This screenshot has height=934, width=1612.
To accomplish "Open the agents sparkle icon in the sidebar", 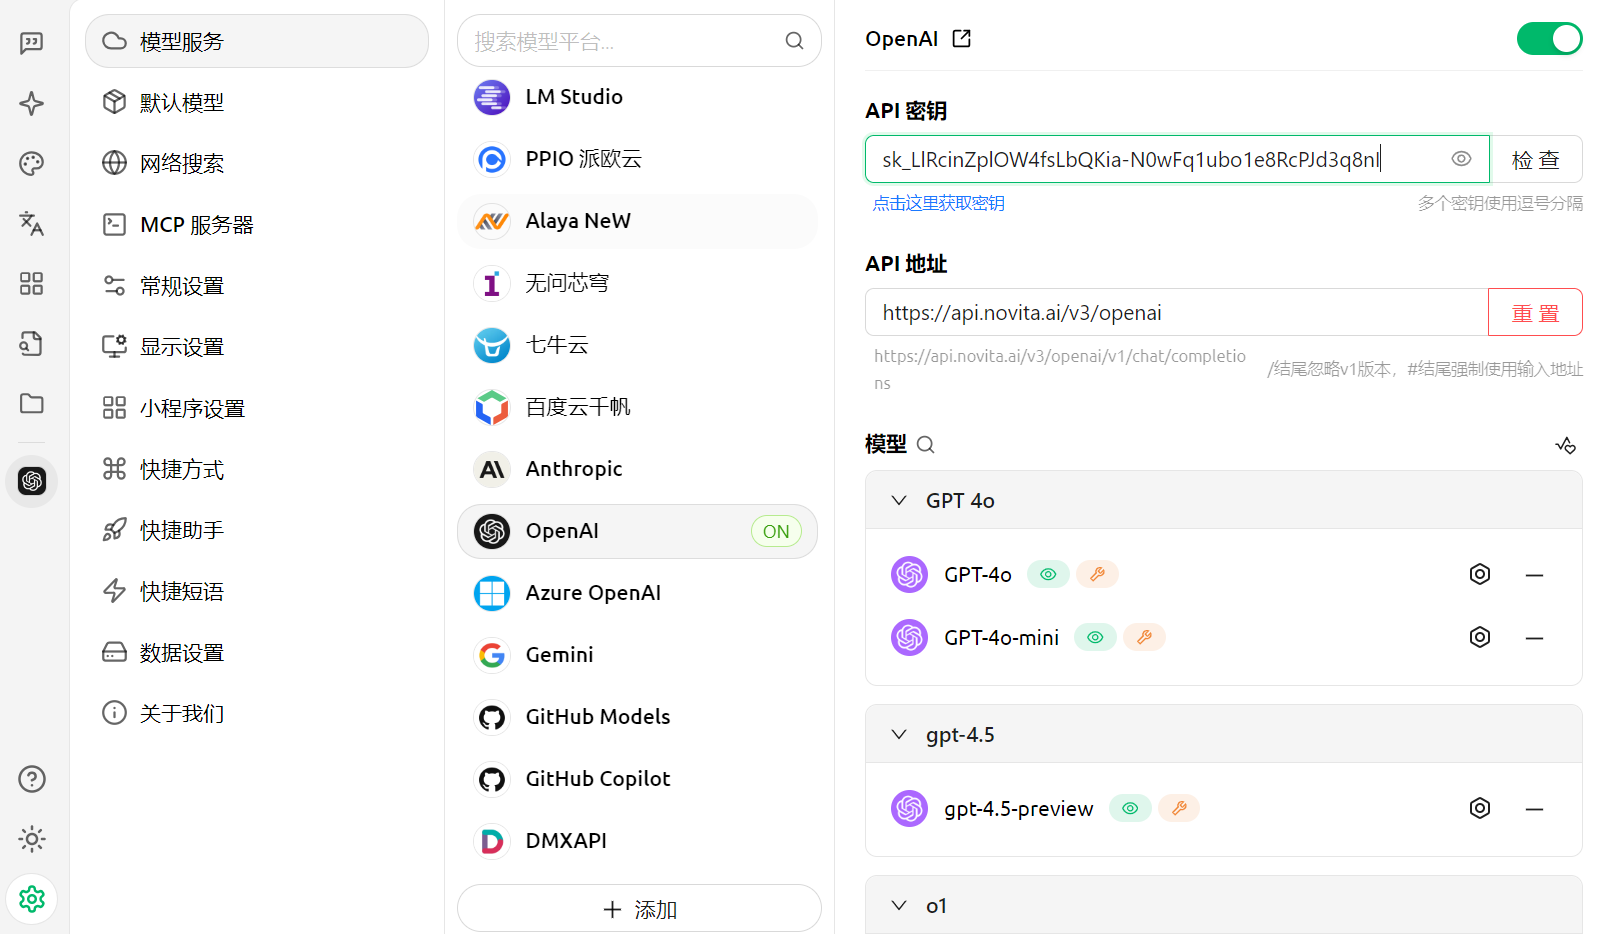I will pos(32,103).
